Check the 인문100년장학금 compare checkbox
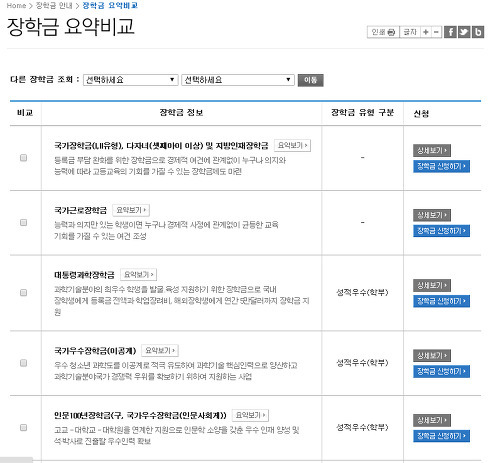 pos(23,427)
